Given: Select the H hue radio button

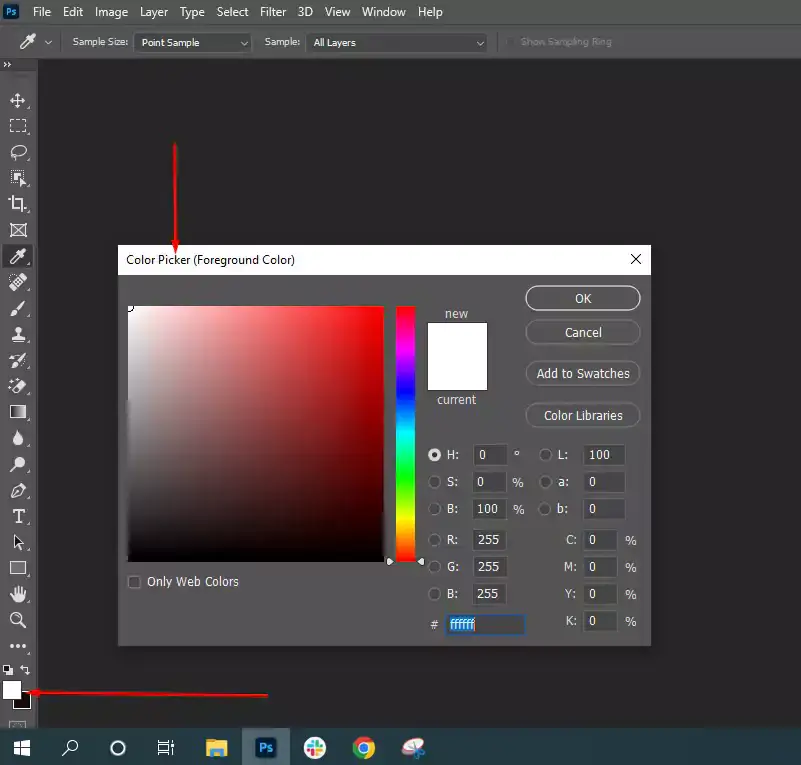Looking at the screenshot, I should coord(434,455).
